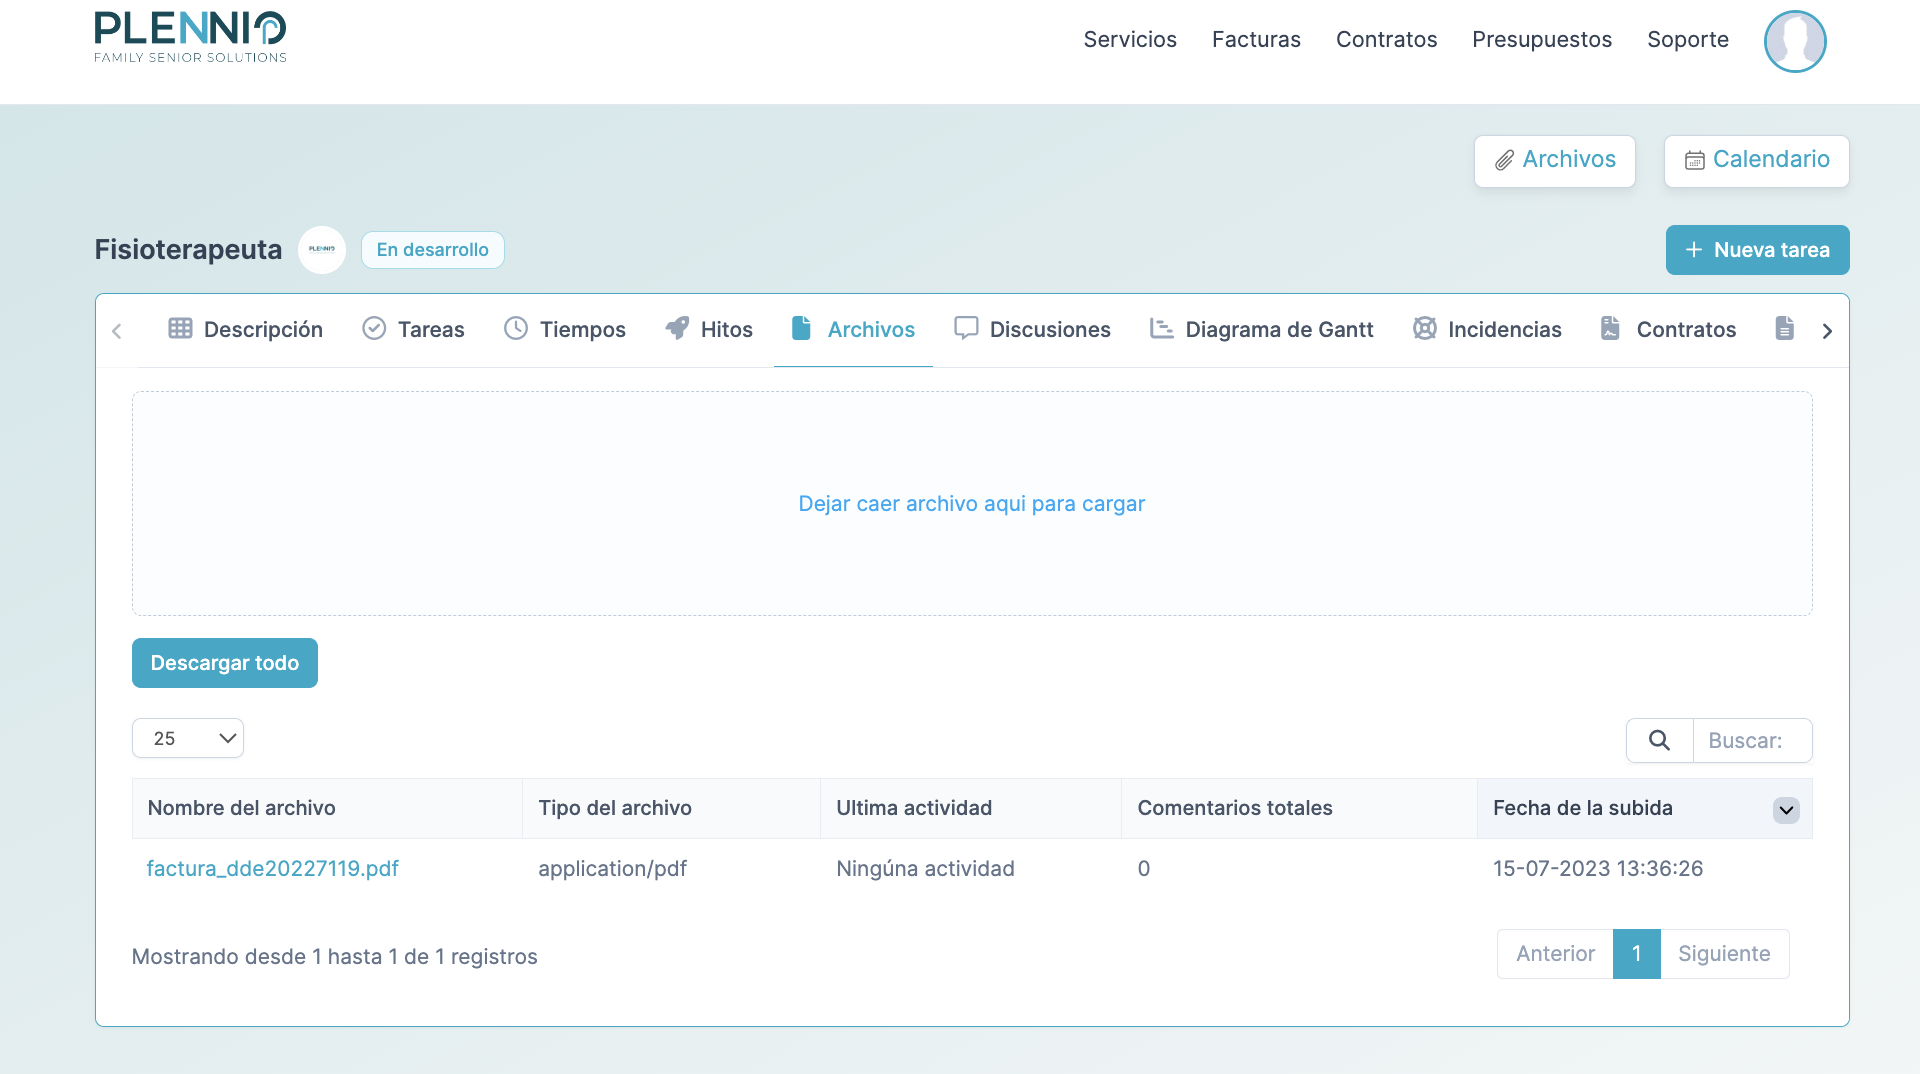Open the user profile avatar menu
The width and height of the screenshot is (1920, 1074).
click(1795, 41)
